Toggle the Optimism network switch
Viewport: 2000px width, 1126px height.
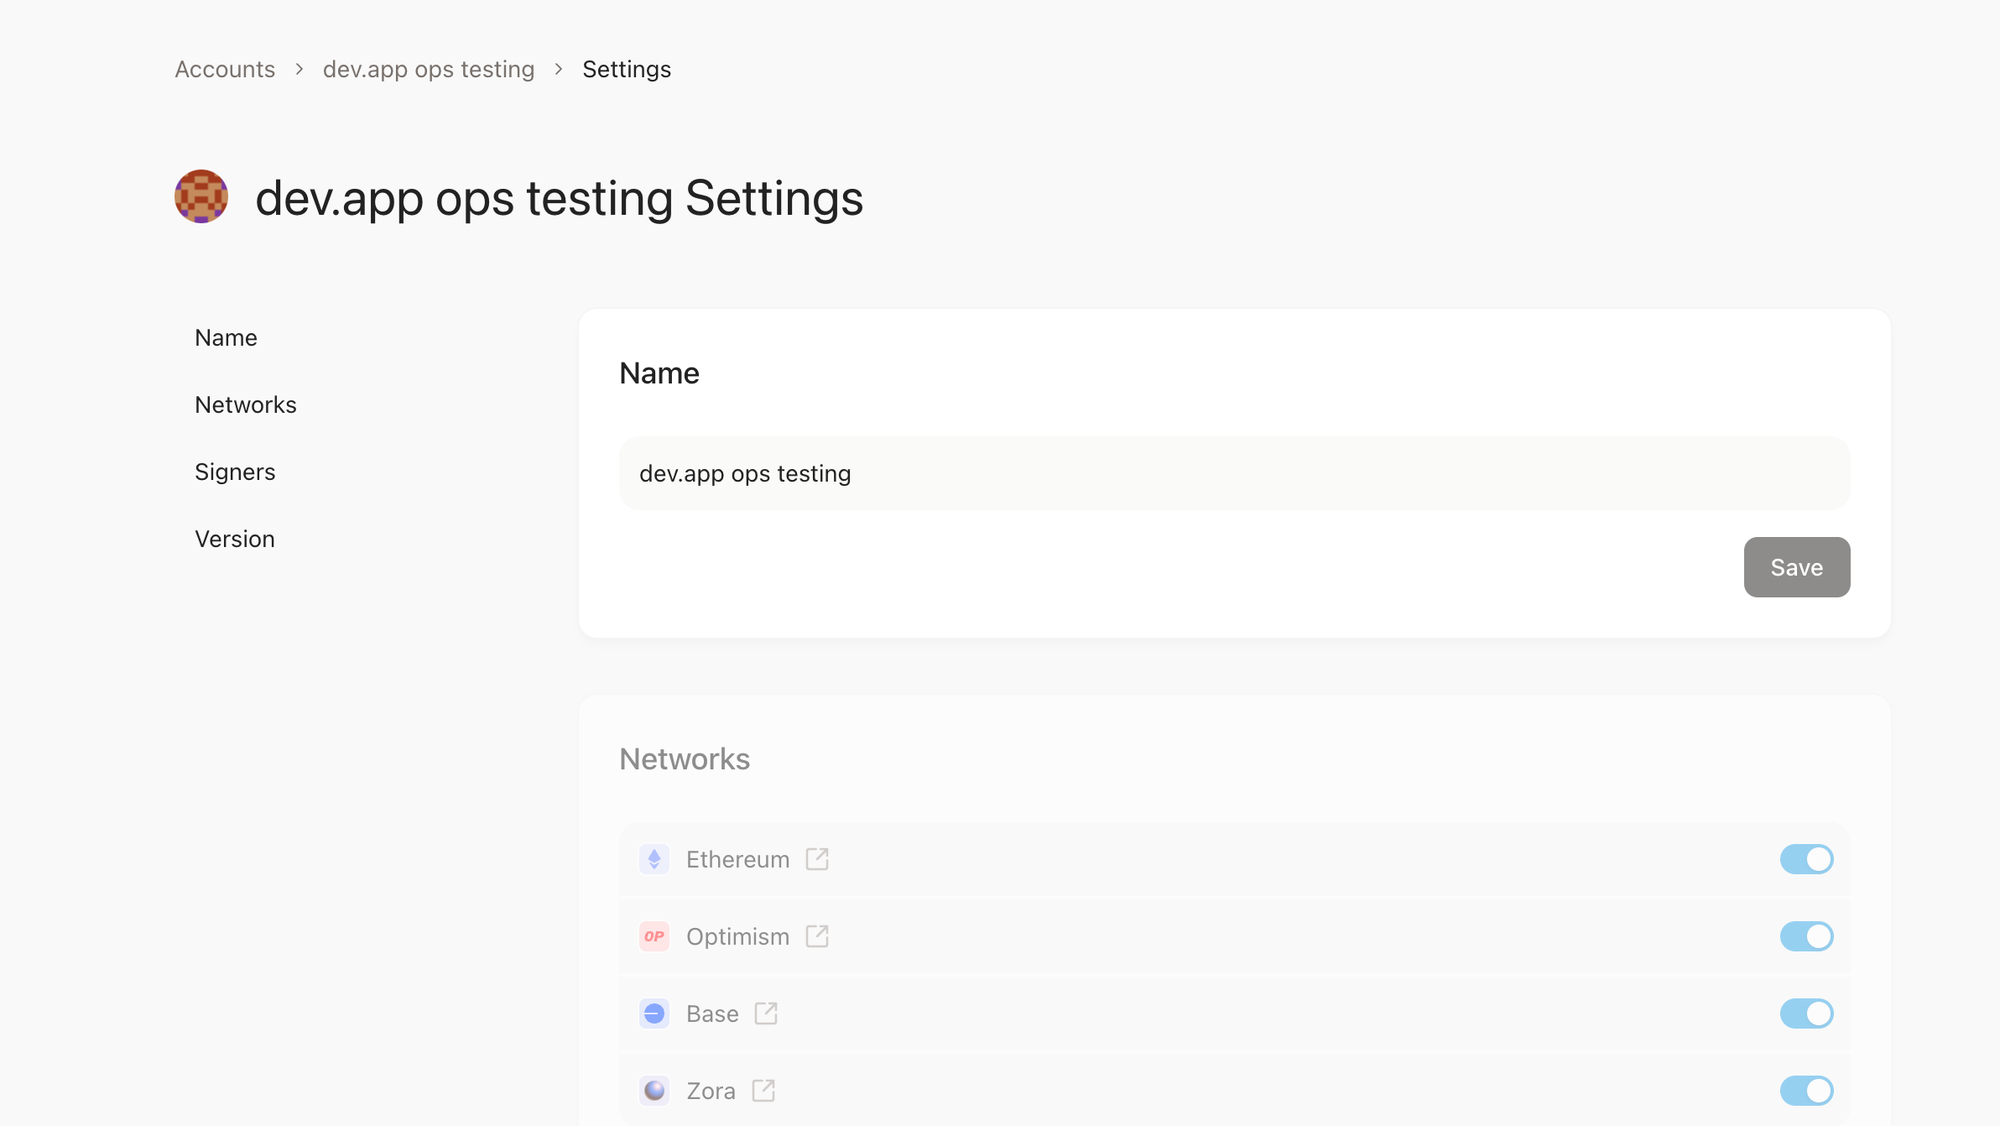click(x=1806, y=936)
